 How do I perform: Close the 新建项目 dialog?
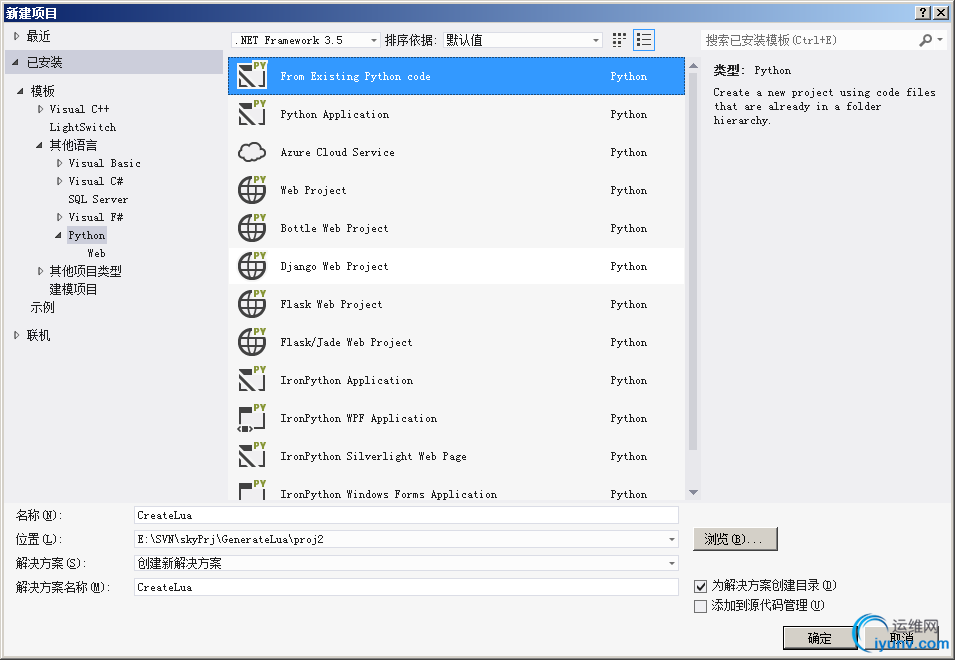coord(940,12)
